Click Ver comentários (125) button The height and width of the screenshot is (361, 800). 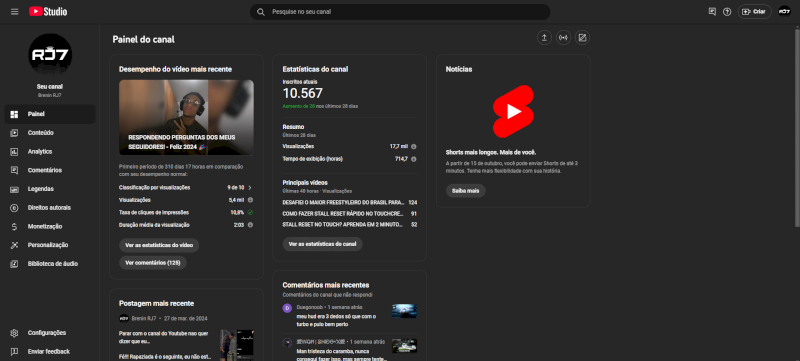click(153, 263)
